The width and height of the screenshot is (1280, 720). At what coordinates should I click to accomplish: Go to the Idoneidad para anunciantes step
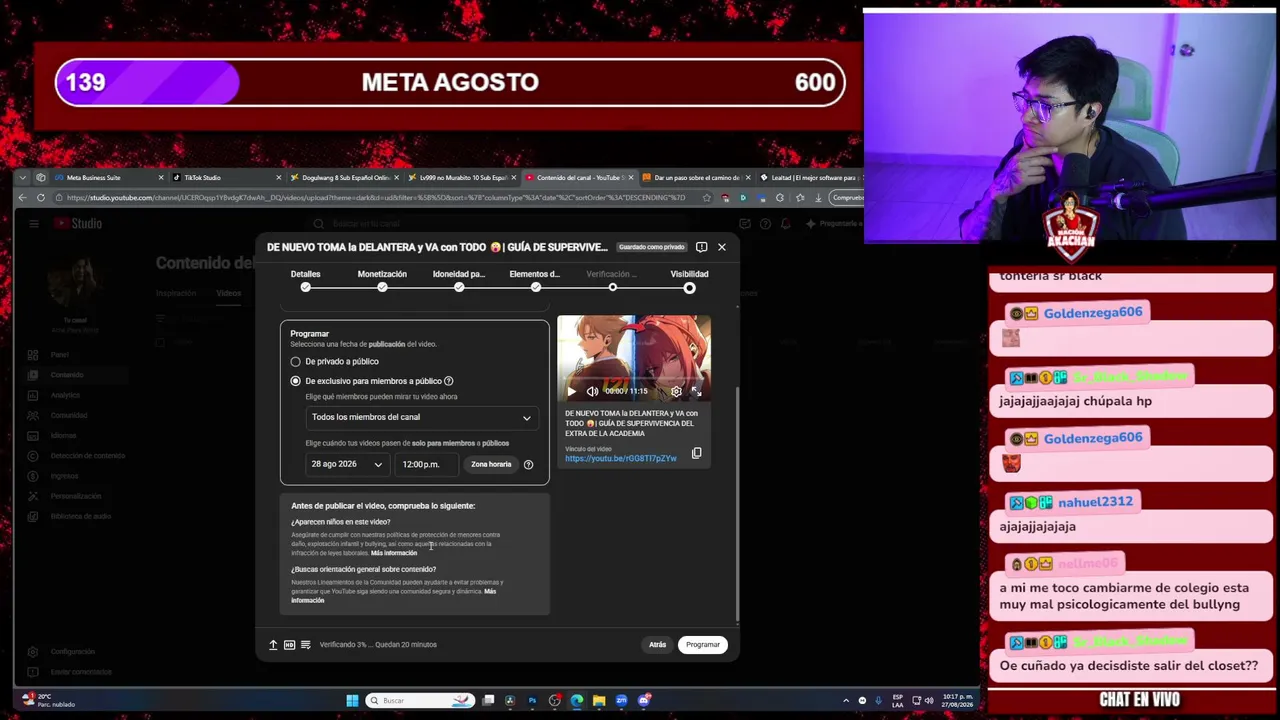coord(459,280)
